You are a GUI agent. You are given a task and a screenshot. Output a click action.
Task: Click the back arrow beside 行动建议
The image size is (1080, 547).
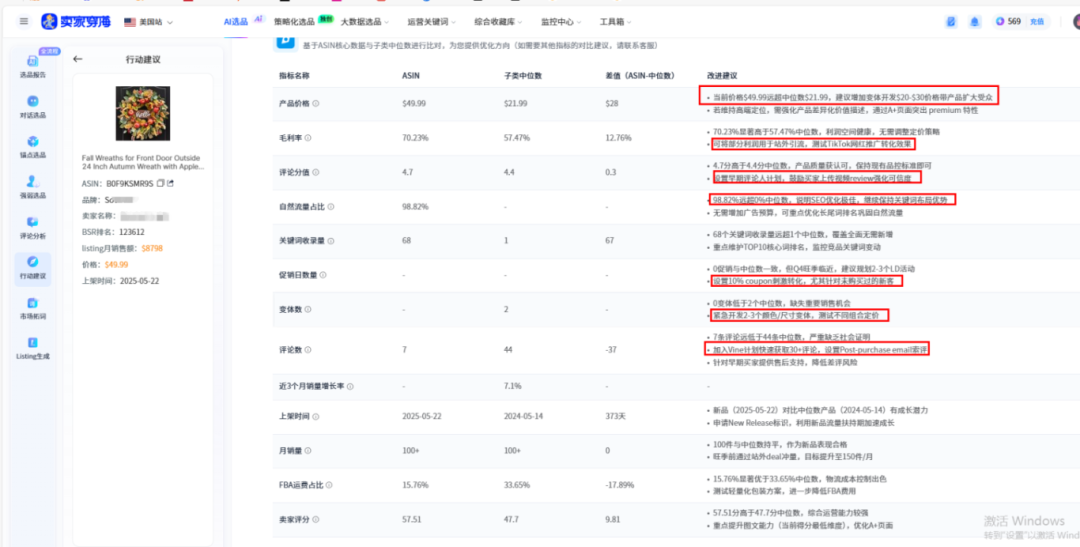point(78,59)
